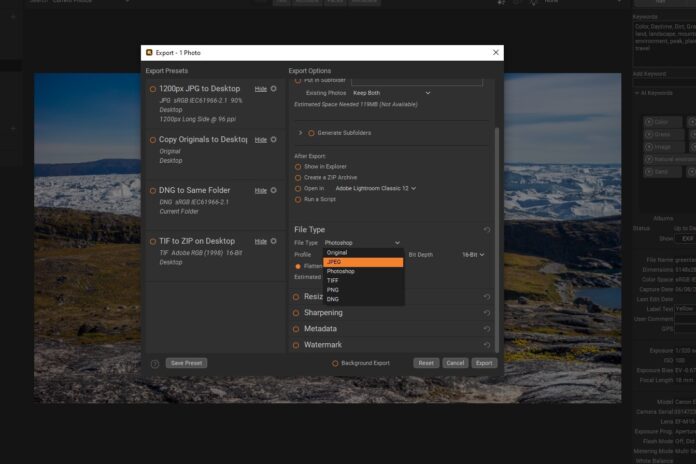Open the Existing Photos Keep Both dropdown
696x464 pixels.
click(x=392, y=93)
